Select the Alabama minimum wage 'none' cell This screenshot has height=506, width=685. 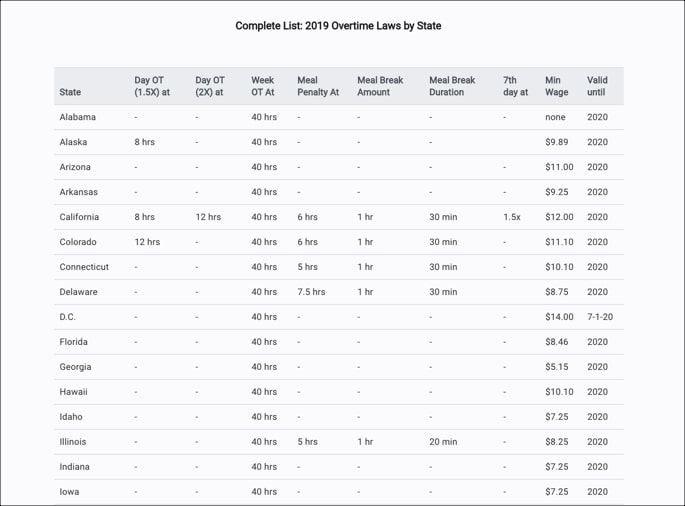click(555, 117)
